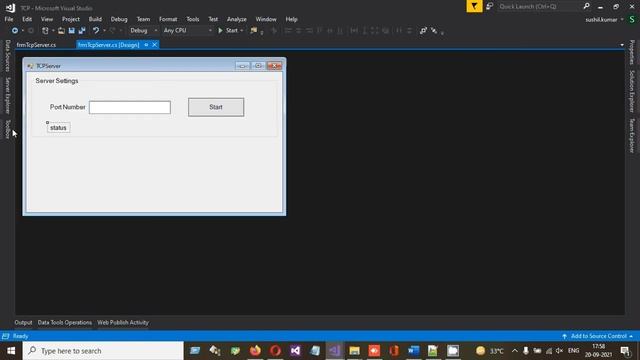Image resolution: width=640 pixels, height=360 pixels.
Task: Open the Test menu
Action: point(213,19)
